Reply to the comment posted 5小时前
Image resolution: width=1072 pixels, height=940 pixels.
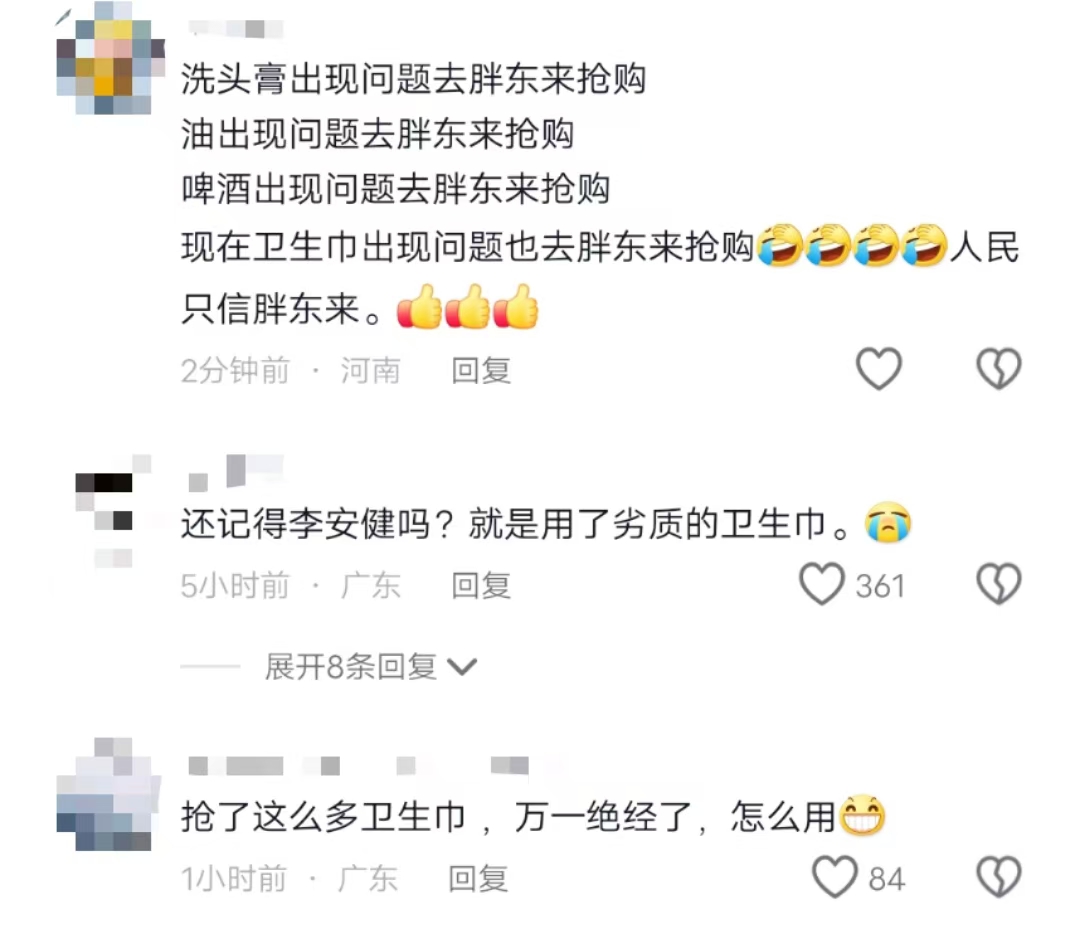[x=481, y=586]
